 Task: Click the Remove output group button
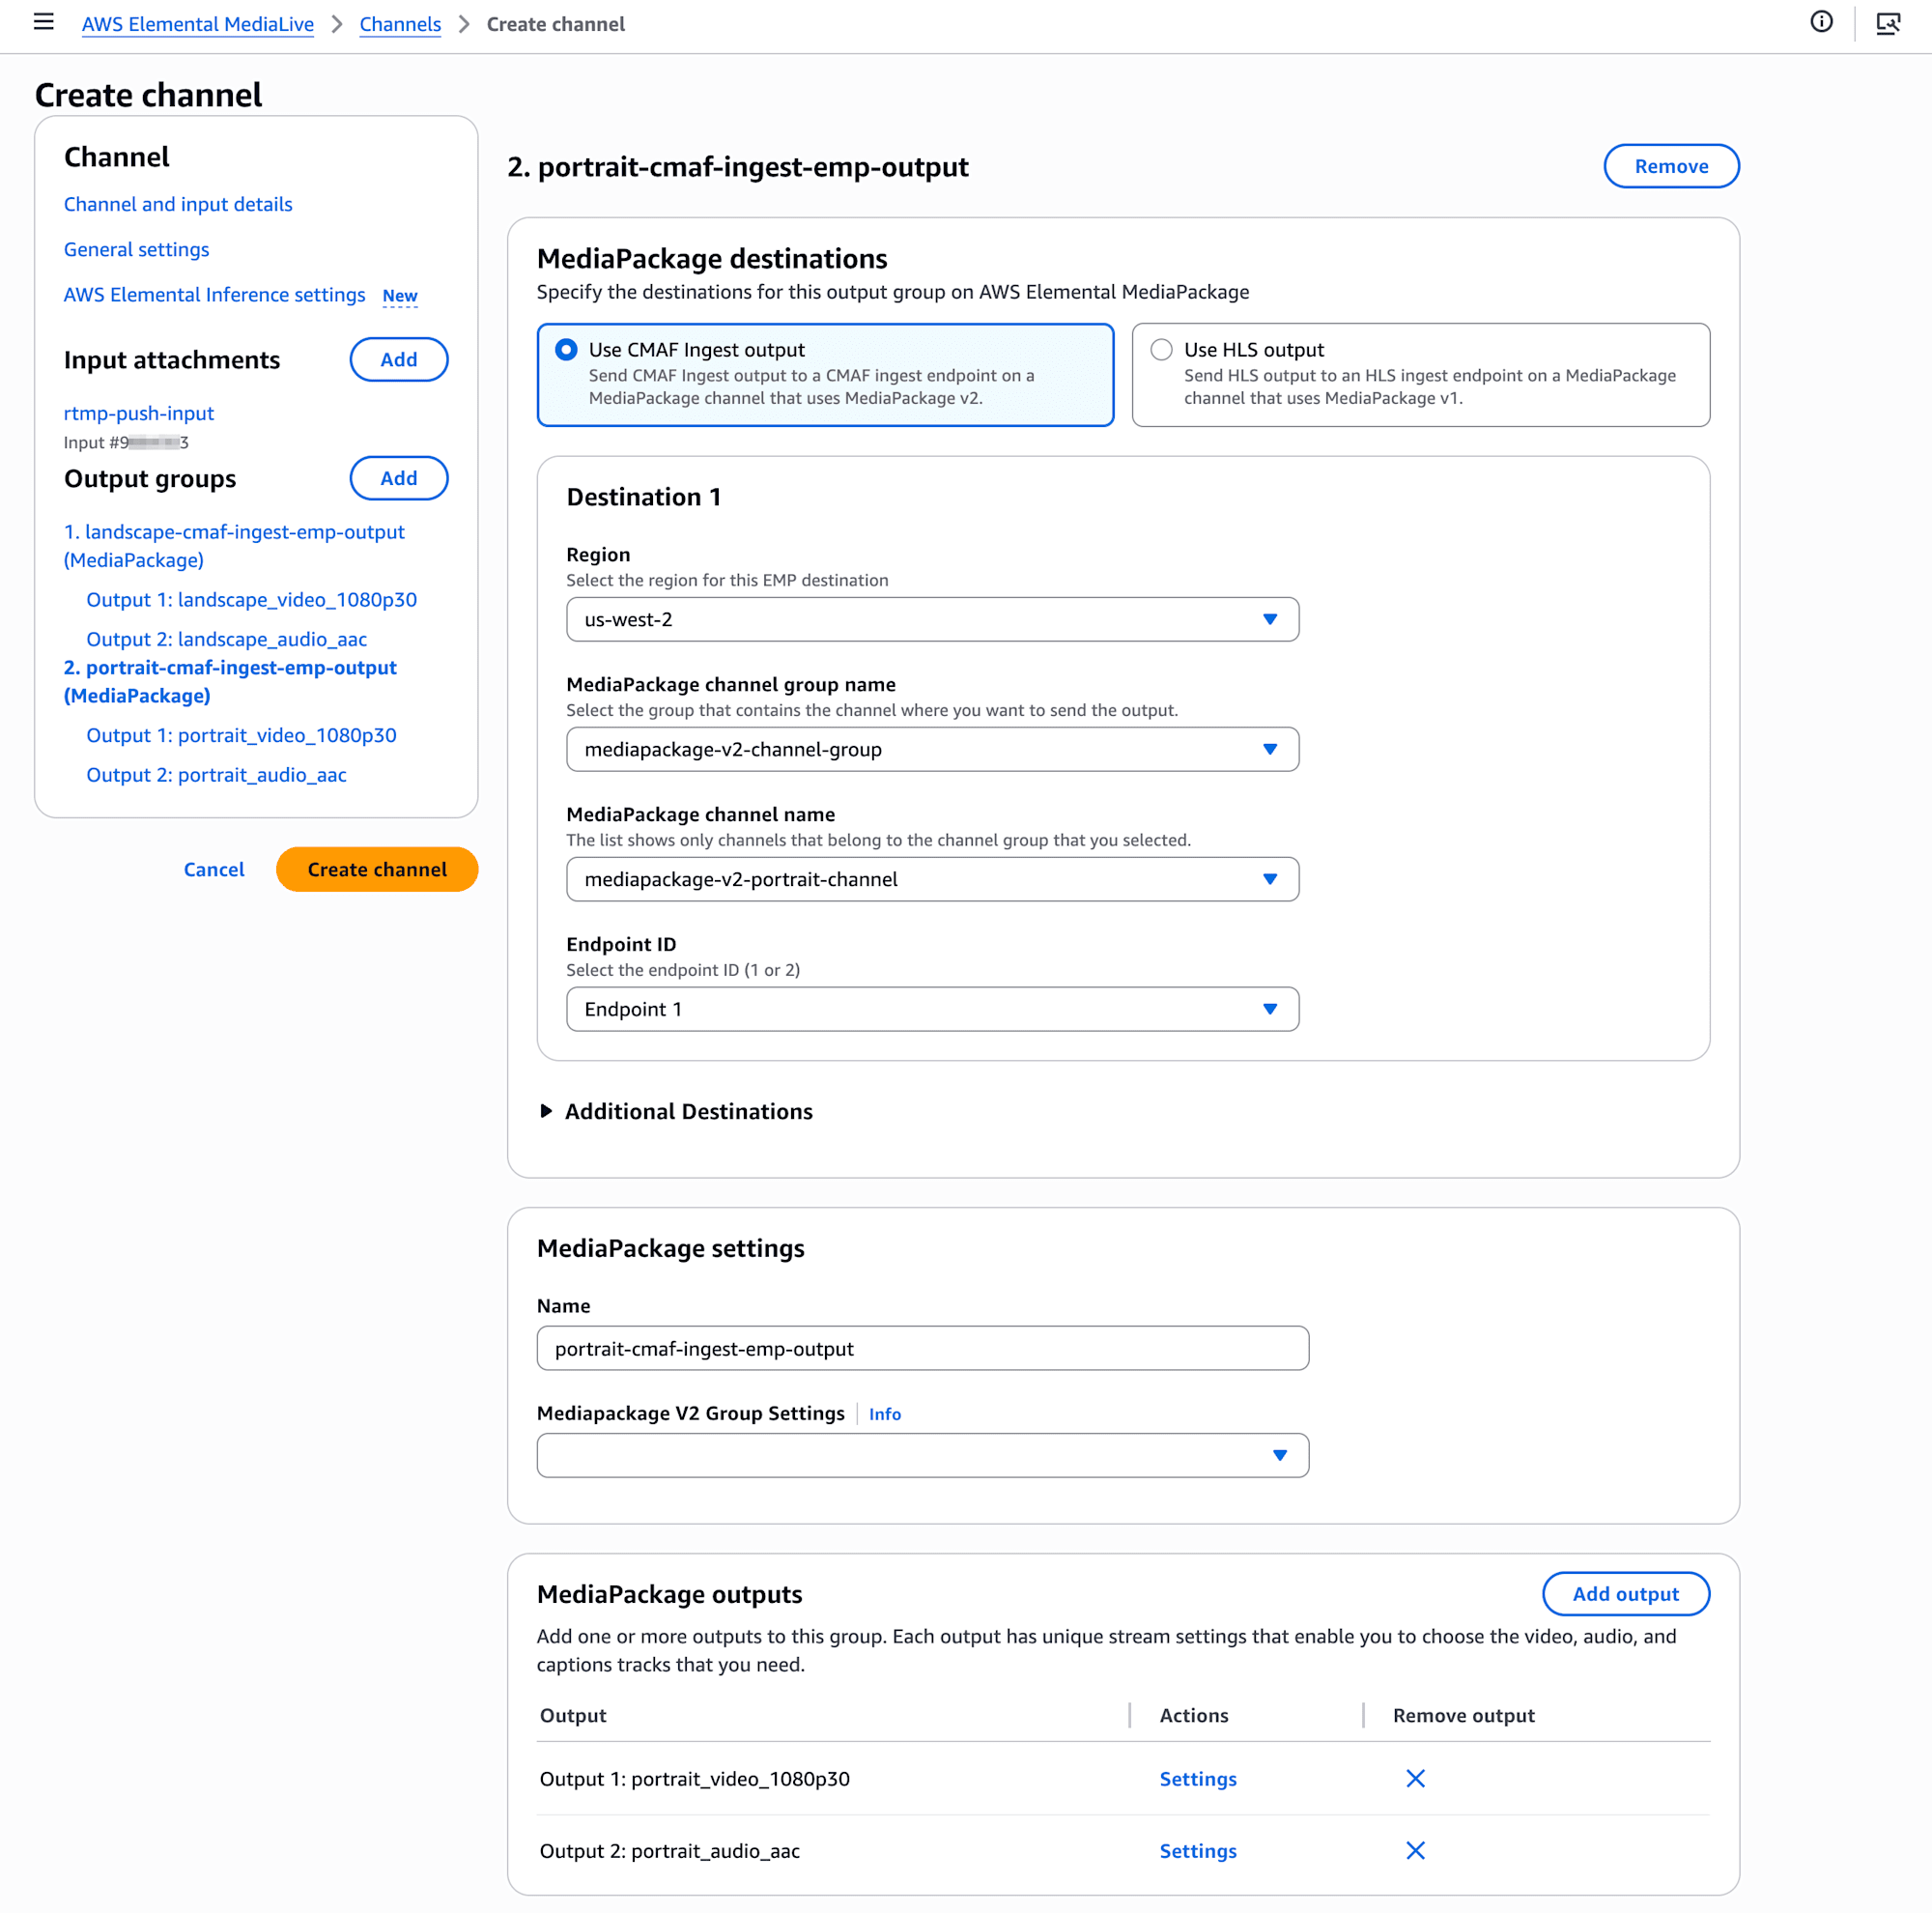point(1670,166)
